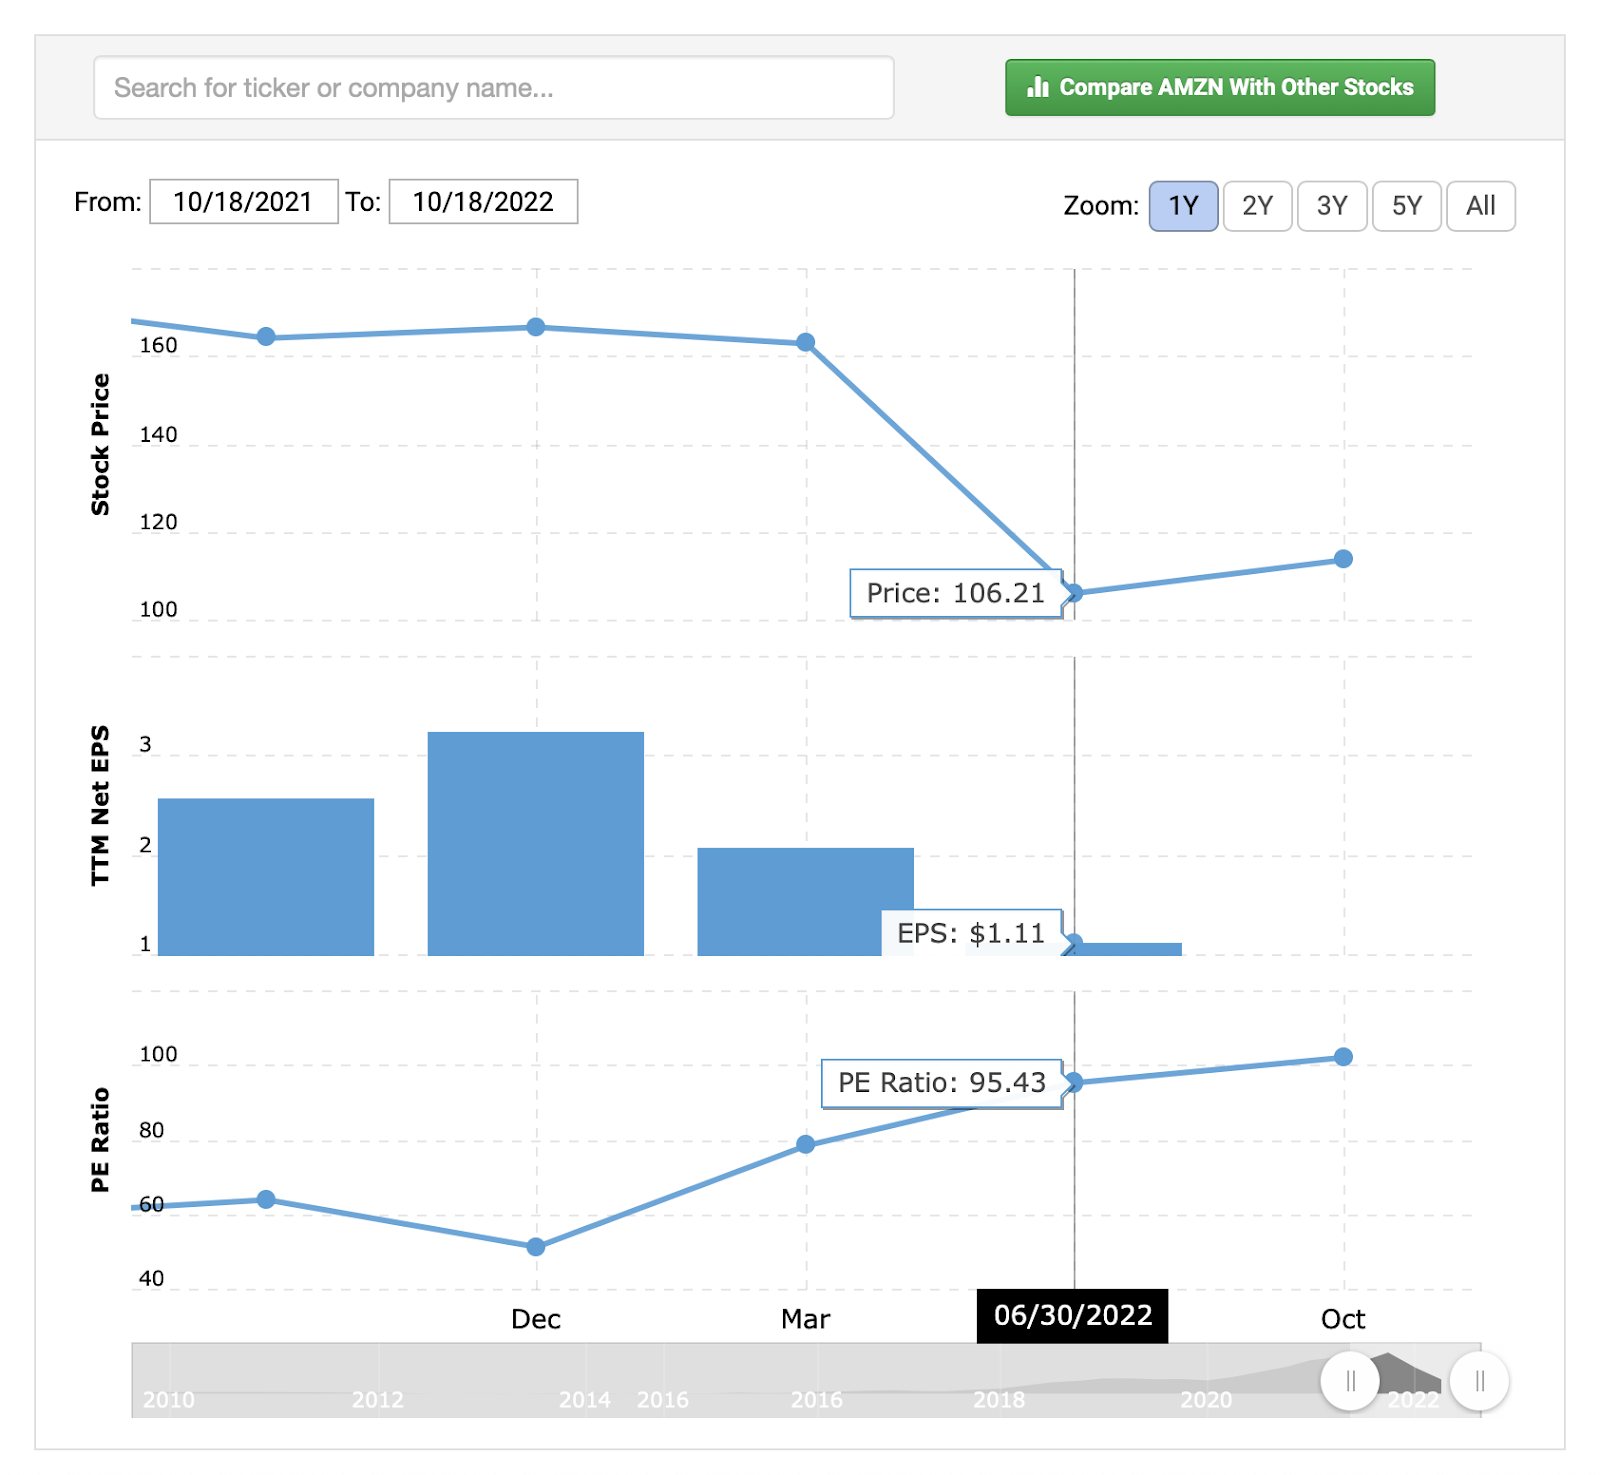Screen dimensions: 1600x1475
Task: Click the From date field
Action: coord(243,202)
